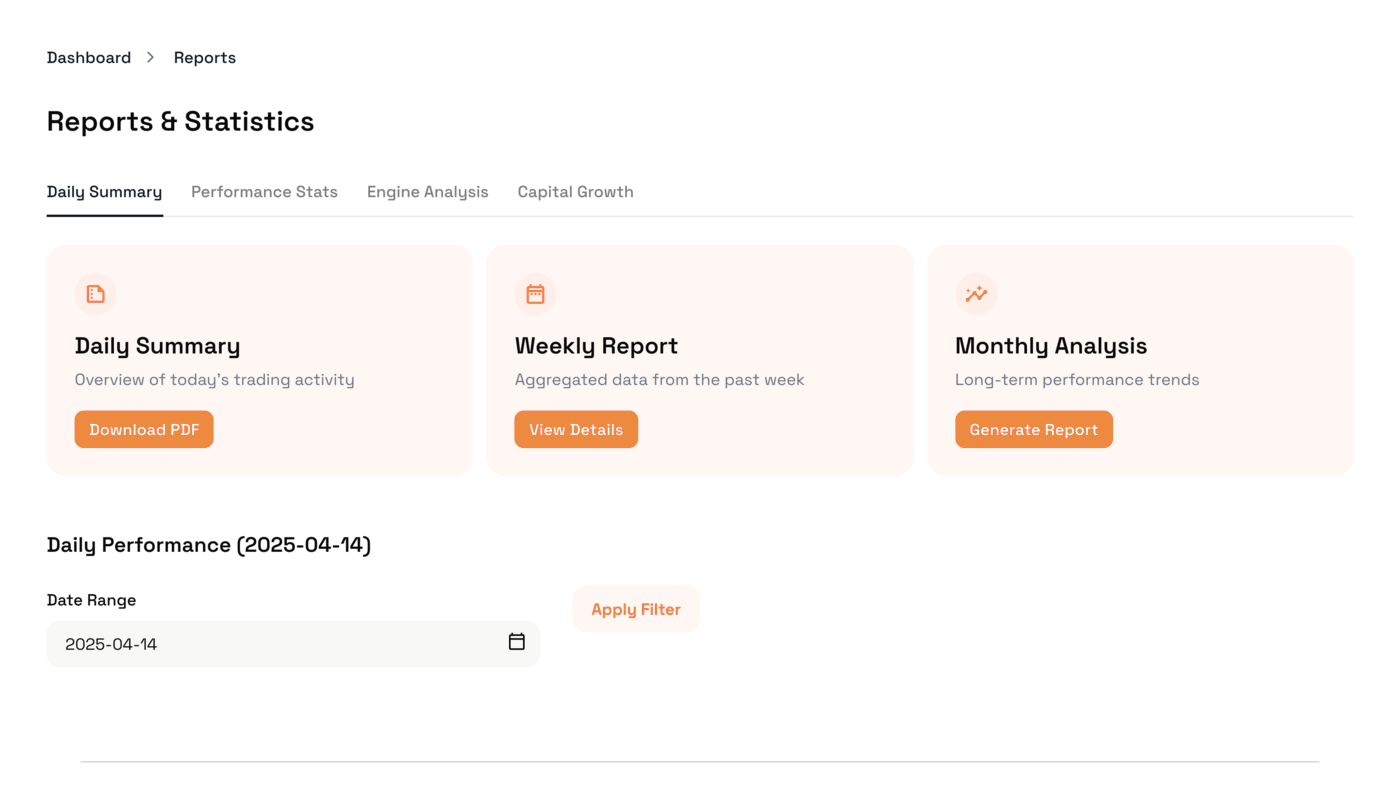Open the calendar picker in Date Range field
1400x796 pixels.
pos(516,642)
